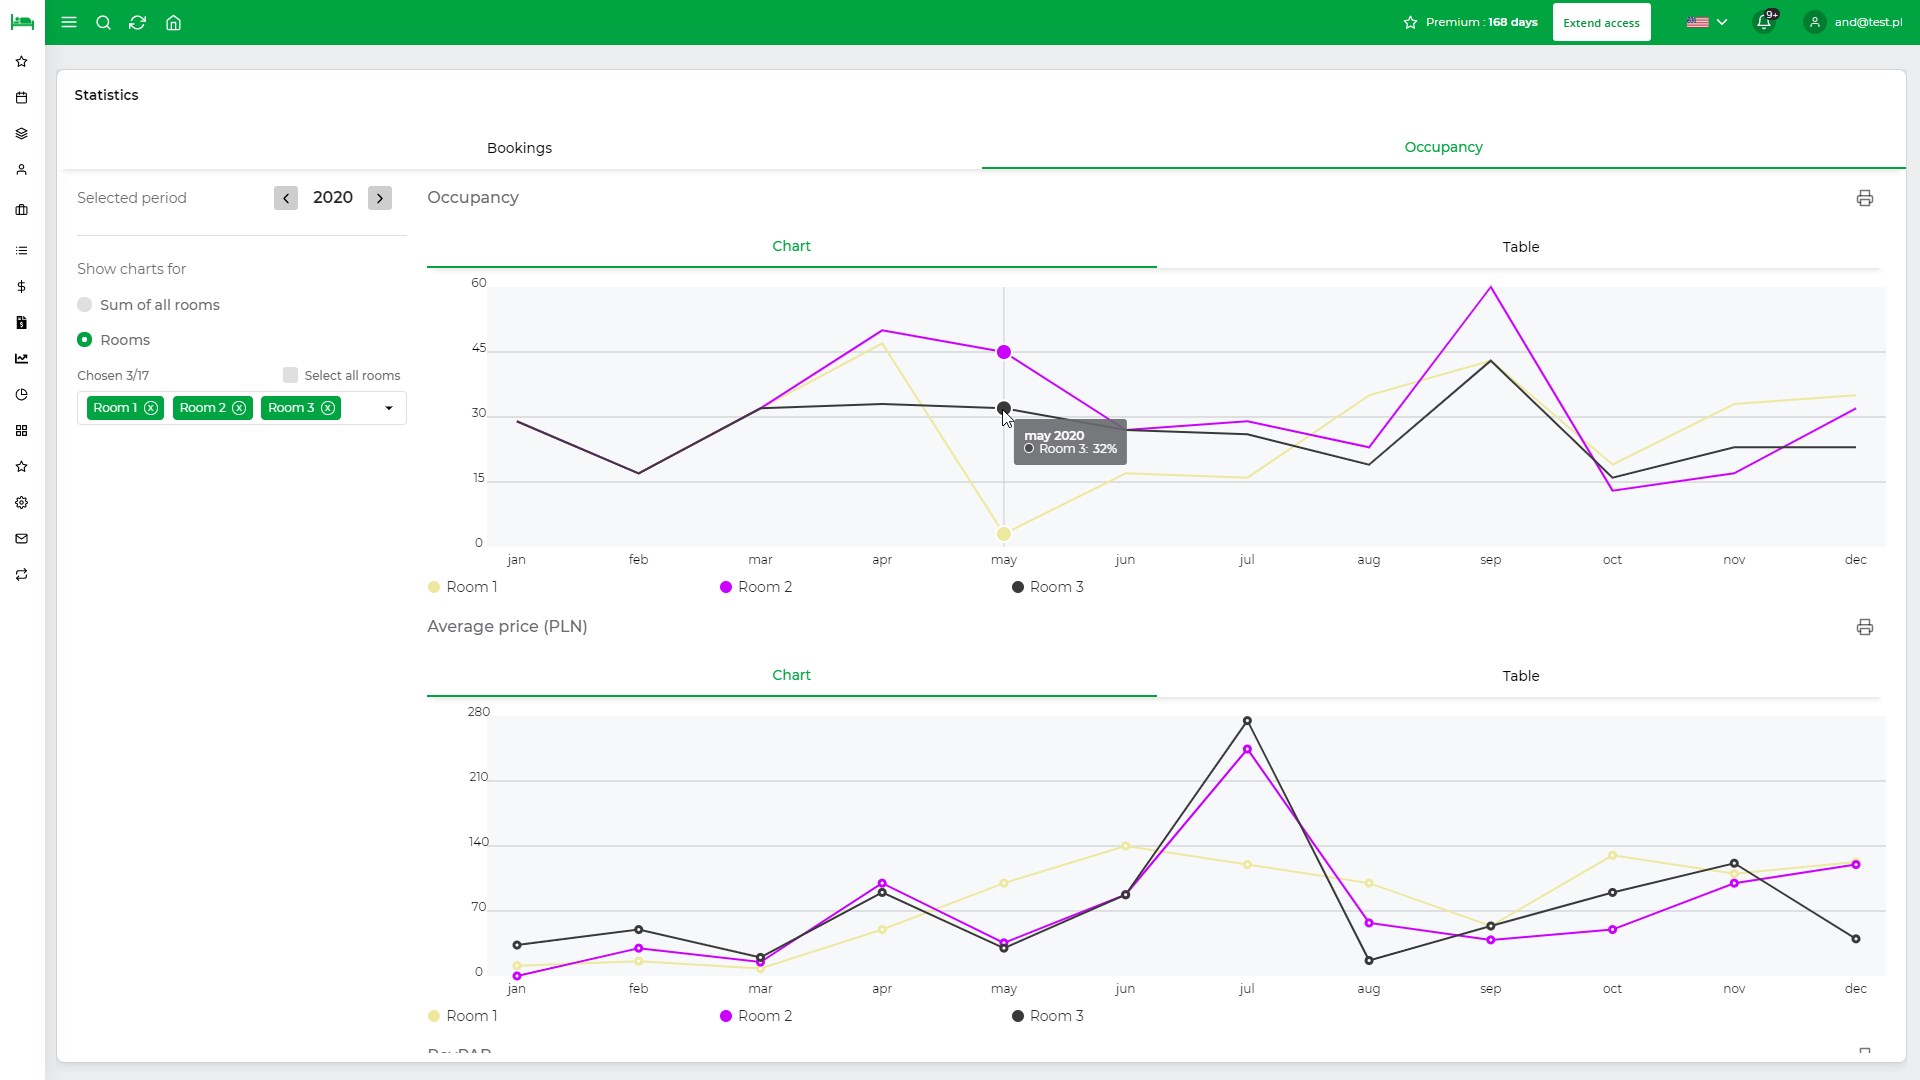1920x1080 pixels.
Task: Open calendar icon in left sidebar
Action: pos(22,98)
